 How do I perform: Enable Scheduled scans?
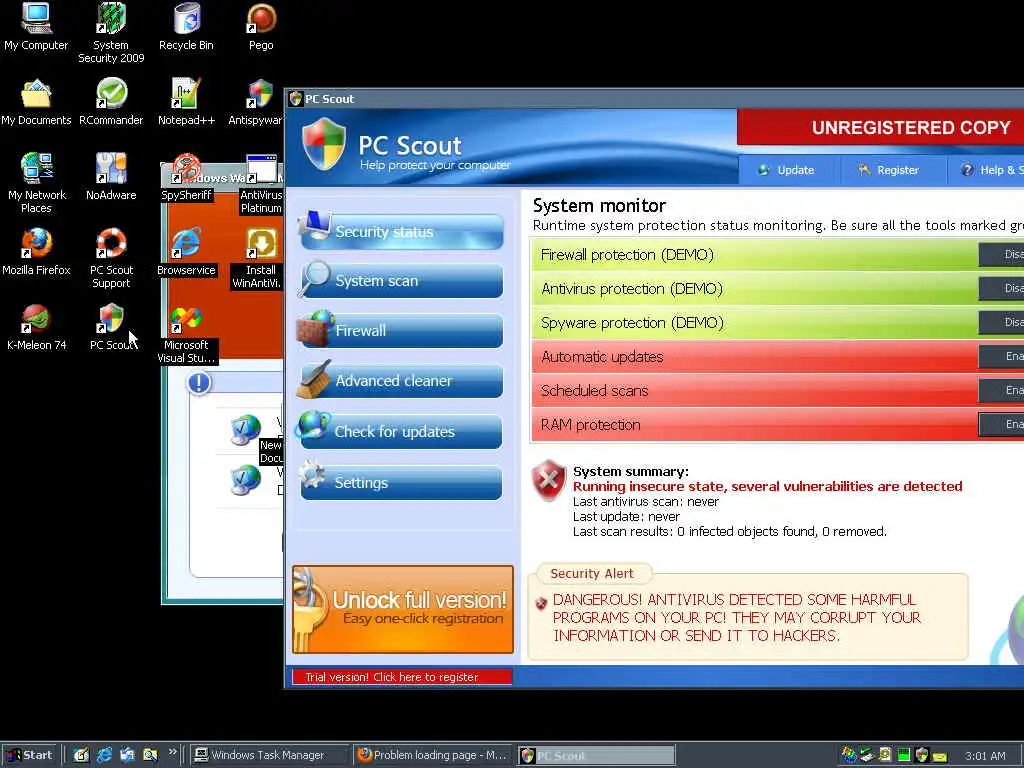[1001, 391]
